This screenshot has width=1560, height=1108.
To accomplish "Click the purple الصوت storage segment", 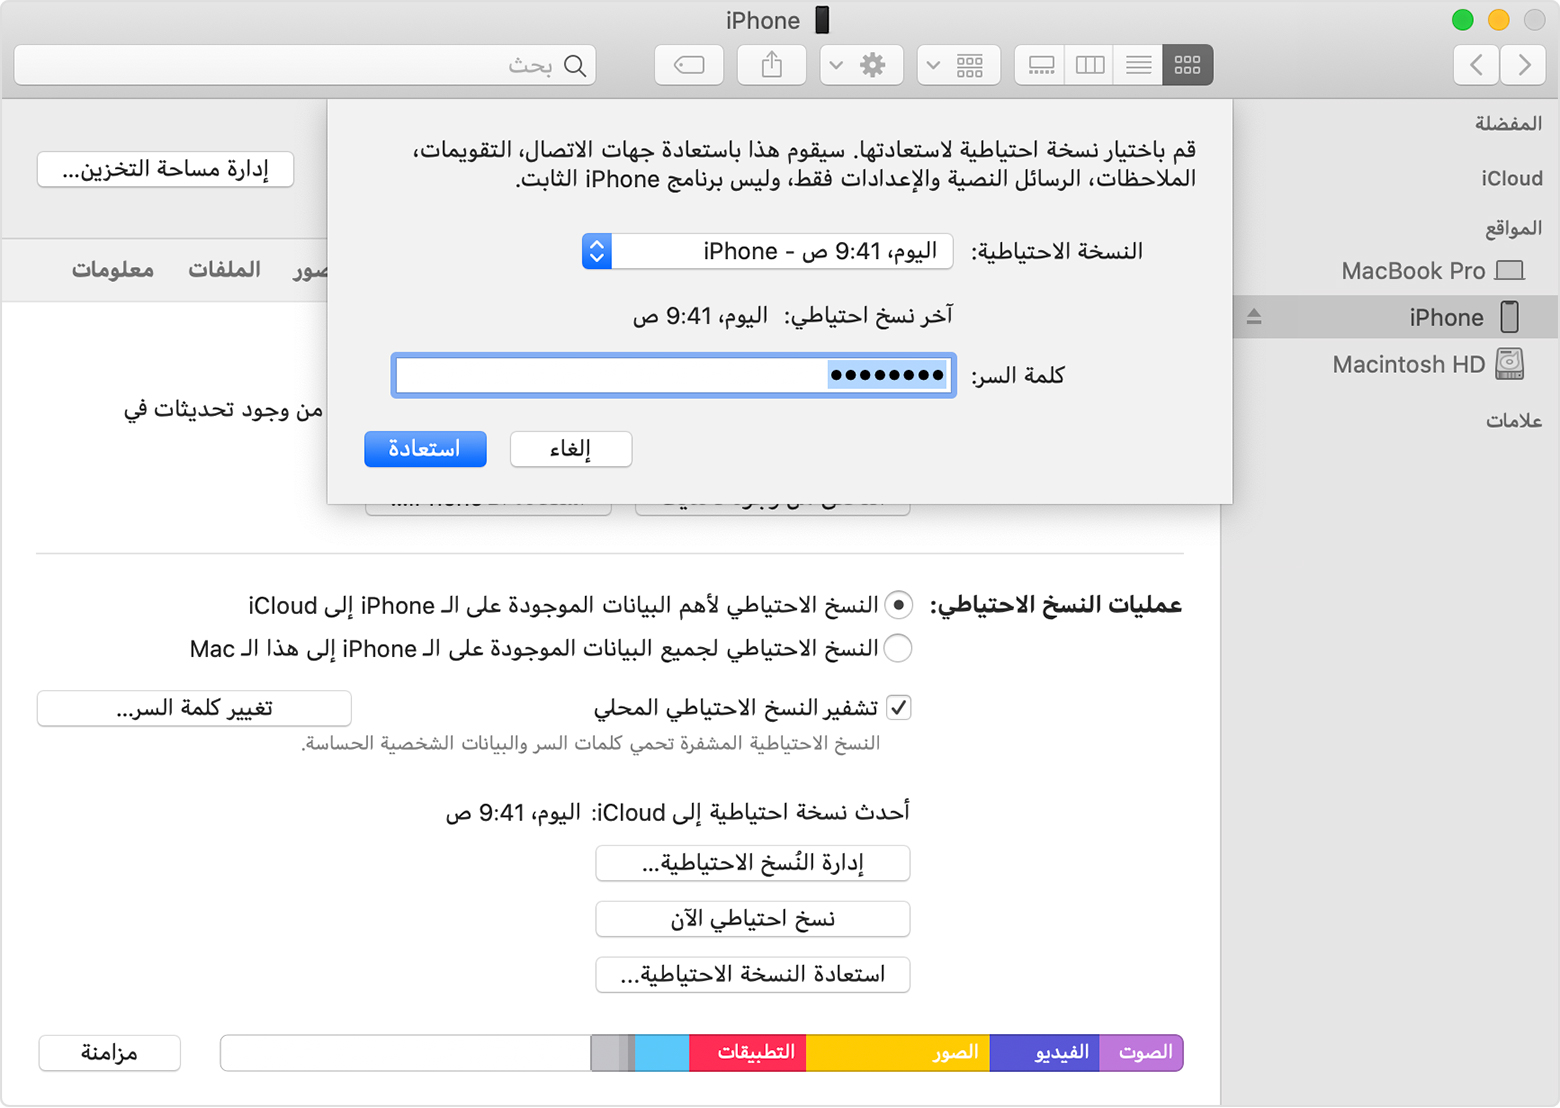I will (1141, 1053).
